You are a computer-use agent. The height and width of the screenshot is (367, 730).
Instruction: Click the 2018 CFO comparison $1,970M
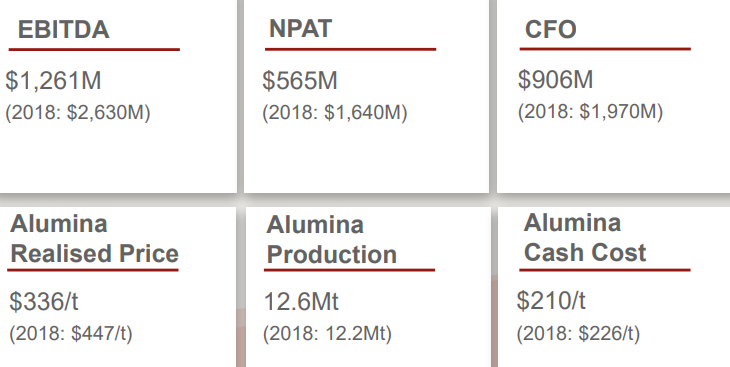point(590,112)
